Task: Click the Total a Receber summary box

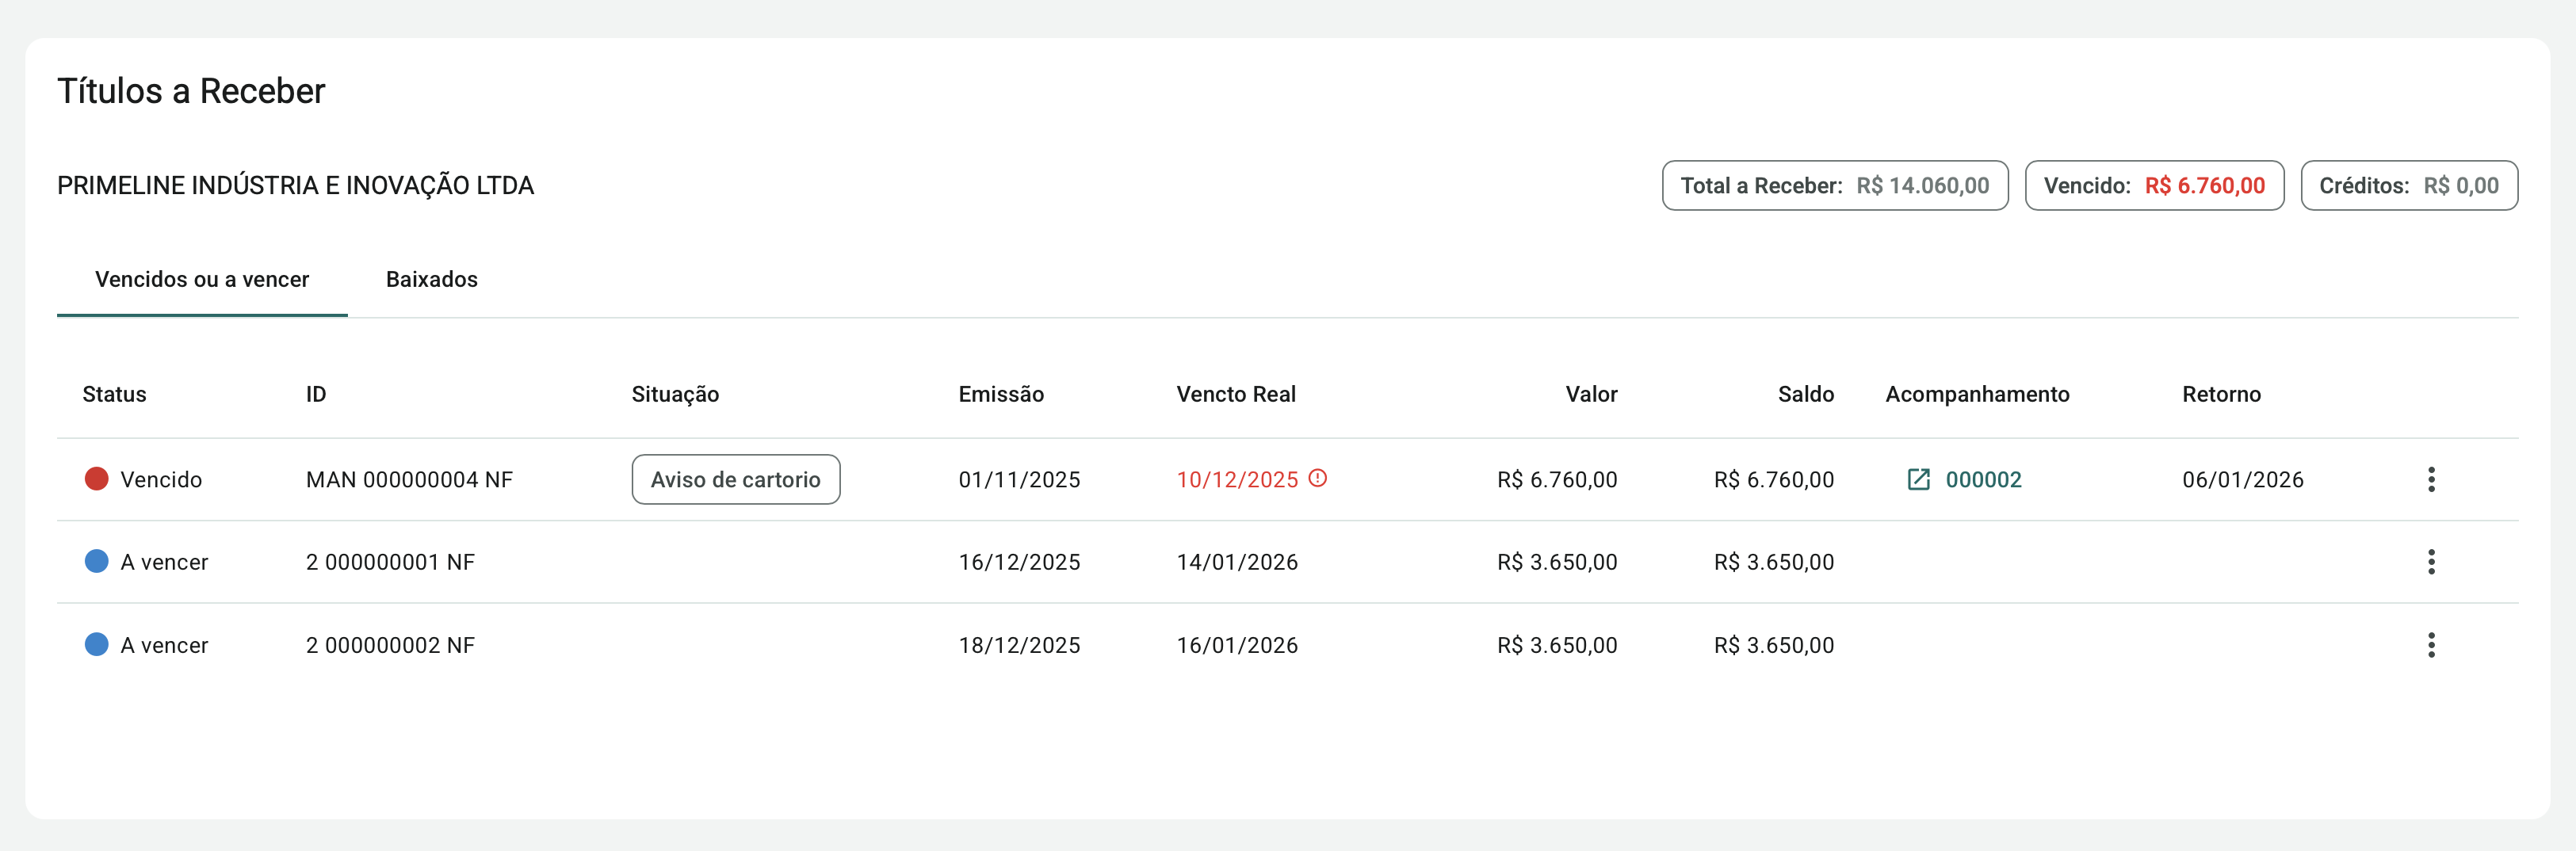Action: [x=1834, y=186]
